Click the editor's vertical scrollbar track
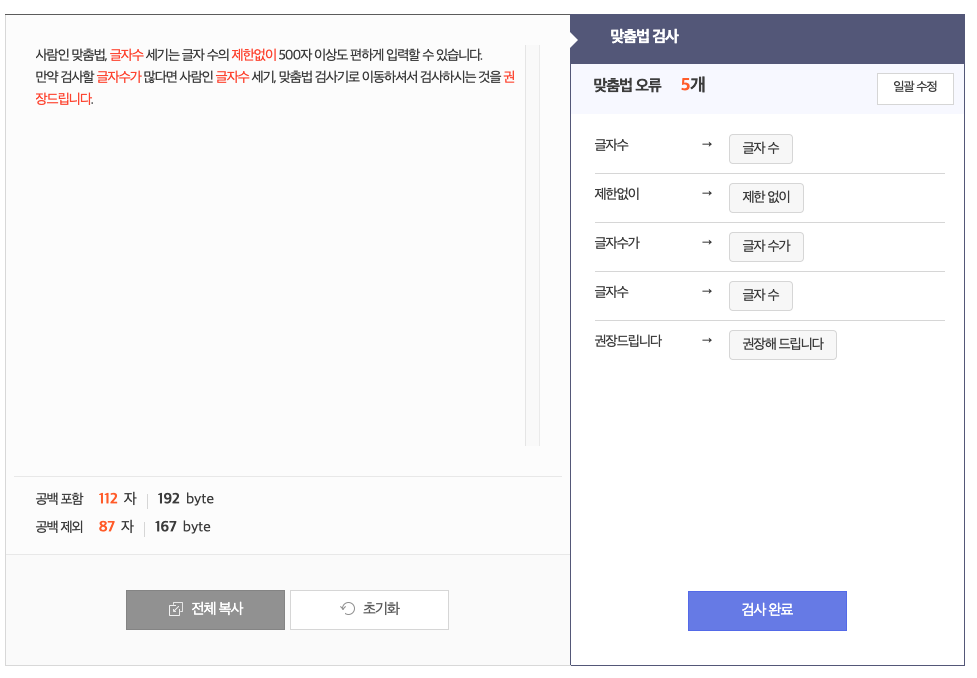This screenshot has height=678, width=977. pyautogui.click(x=532, y=245)
